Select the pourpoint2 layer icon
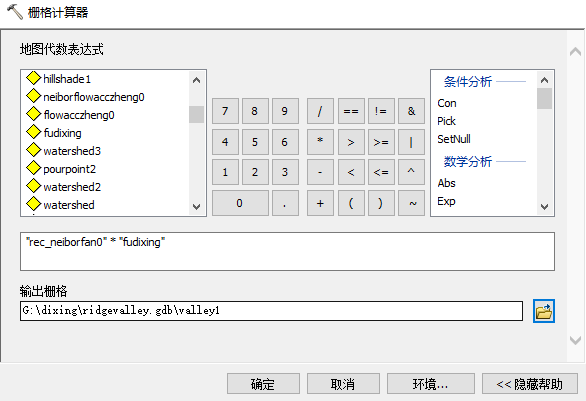This screenshot has height=401, width=586. coord(33,168)
